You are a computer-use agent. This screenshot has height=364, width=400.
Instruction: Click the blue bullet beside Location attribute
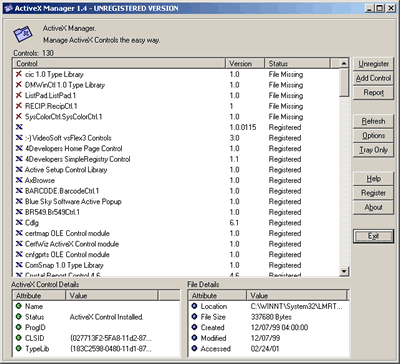[194, 306]
